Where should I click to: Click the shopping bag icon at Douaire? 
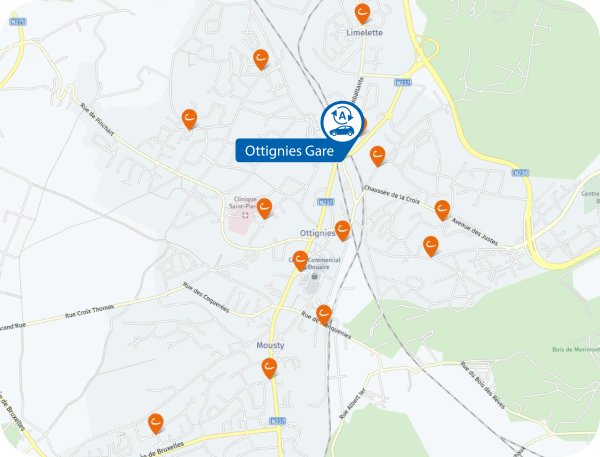pos(315,276)
